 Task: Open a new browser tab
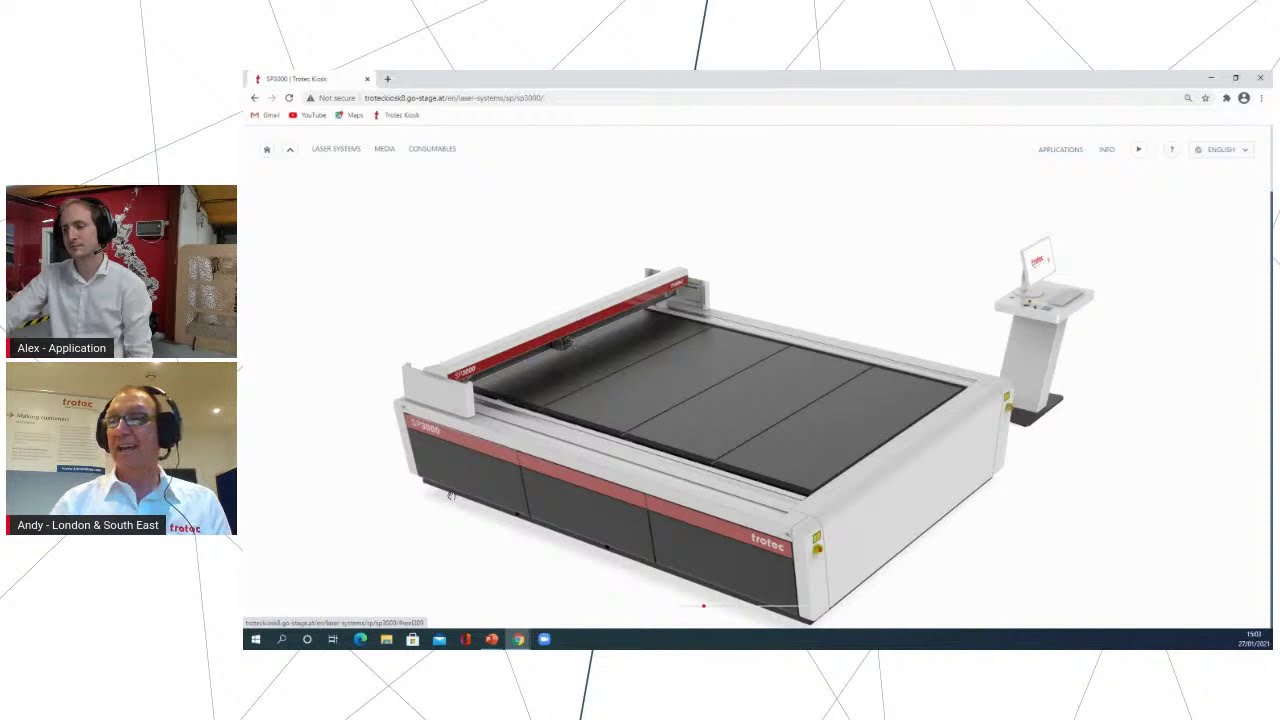[388, 79]
